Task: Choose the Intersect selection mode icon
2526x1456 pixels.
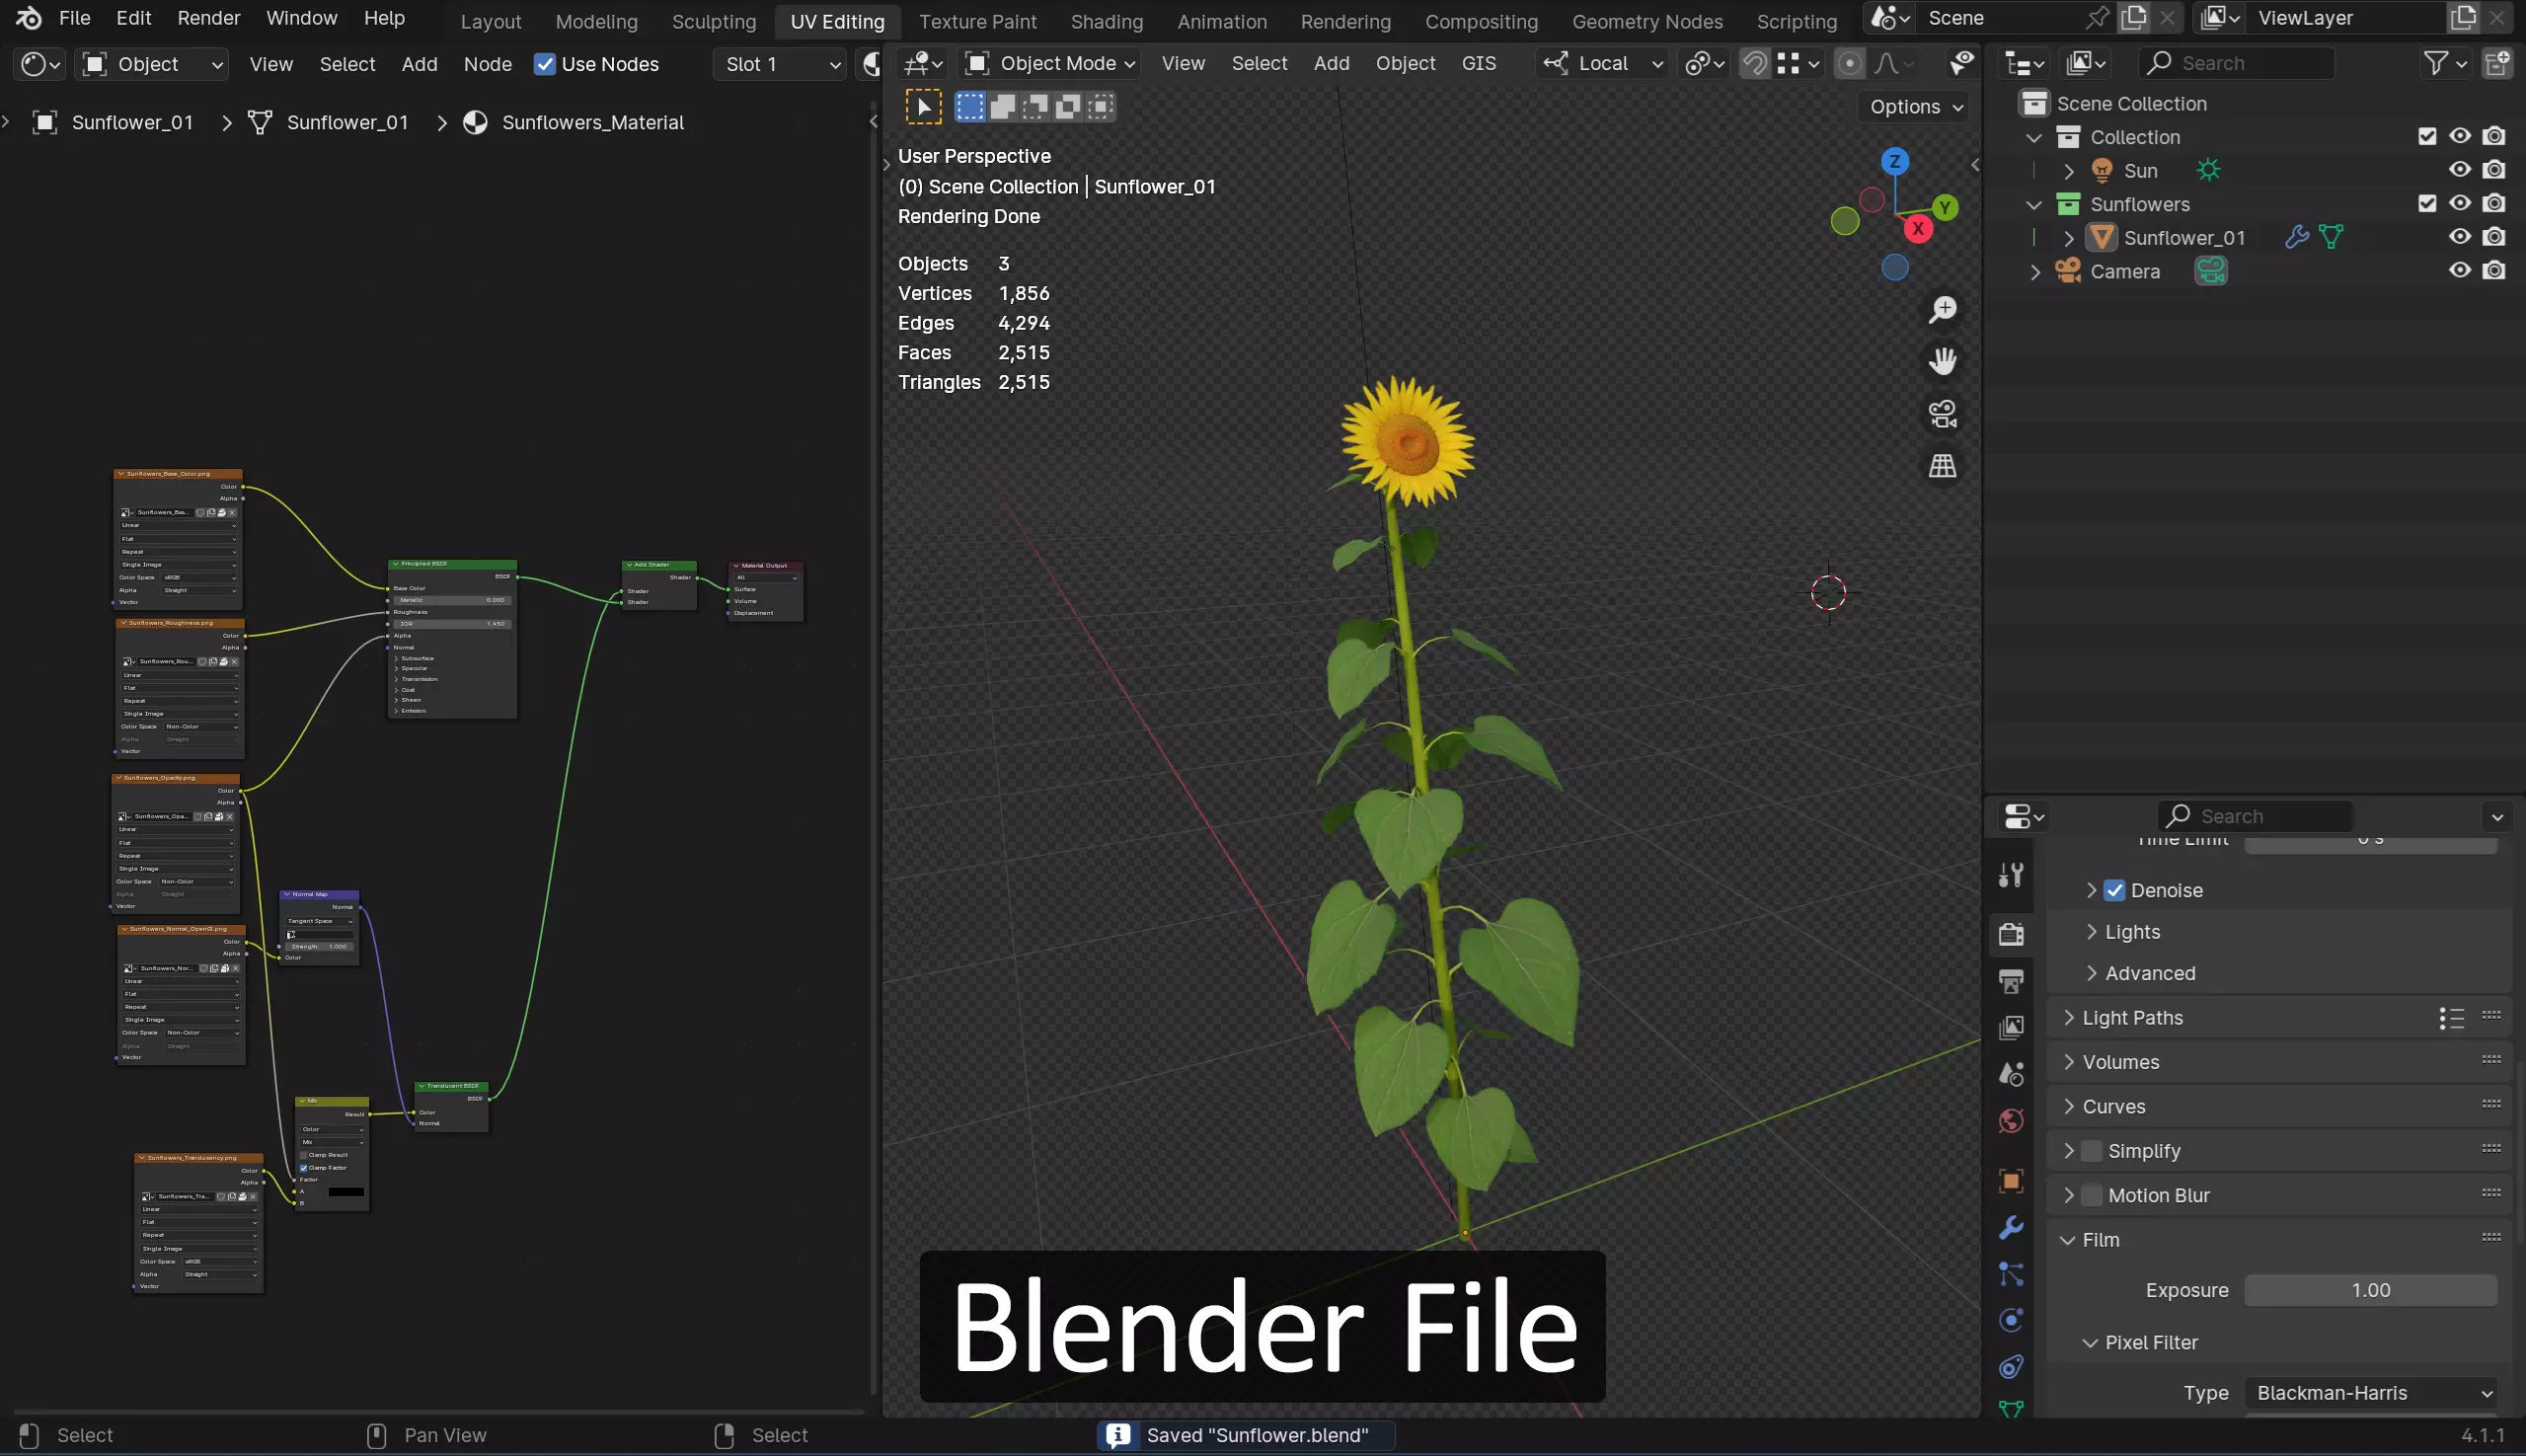Action: point(1101,107)
